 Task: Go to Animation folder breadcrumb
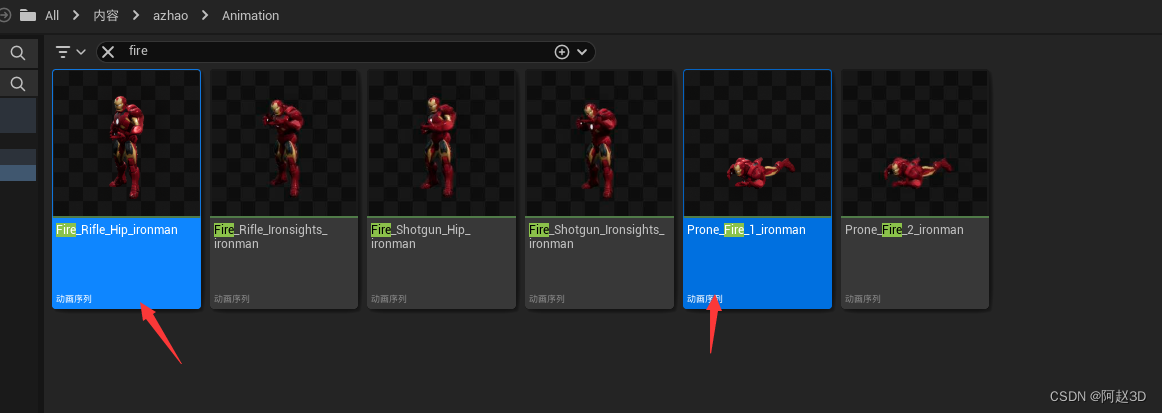pyautogui.click(x=250, y=16)
